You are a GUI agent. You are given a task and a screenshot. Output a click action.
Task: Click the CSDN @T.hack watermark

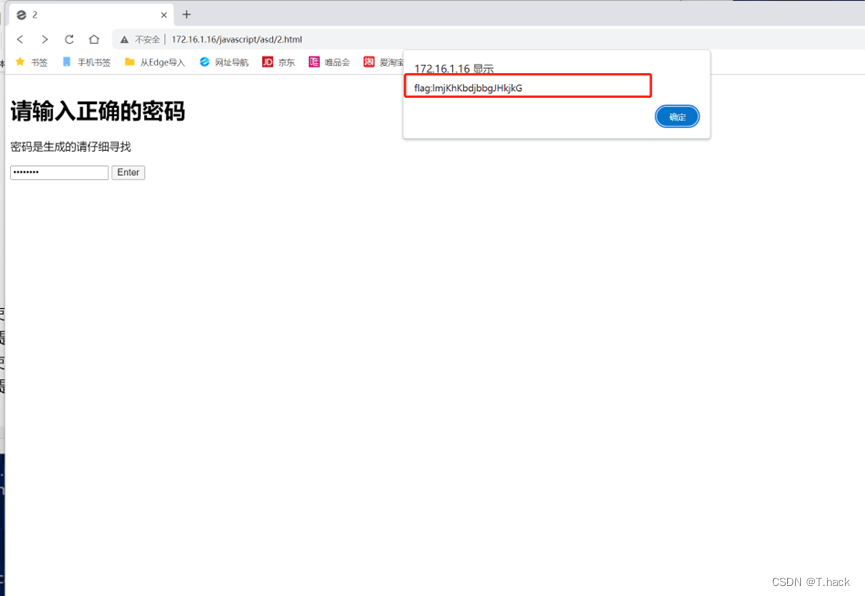pyautogui.click(x=812, y=579)
